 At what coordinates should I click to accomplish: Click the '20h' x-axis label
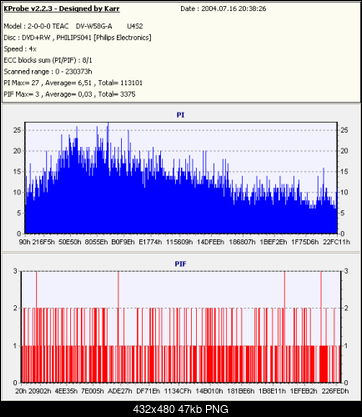tap(21, 391)
